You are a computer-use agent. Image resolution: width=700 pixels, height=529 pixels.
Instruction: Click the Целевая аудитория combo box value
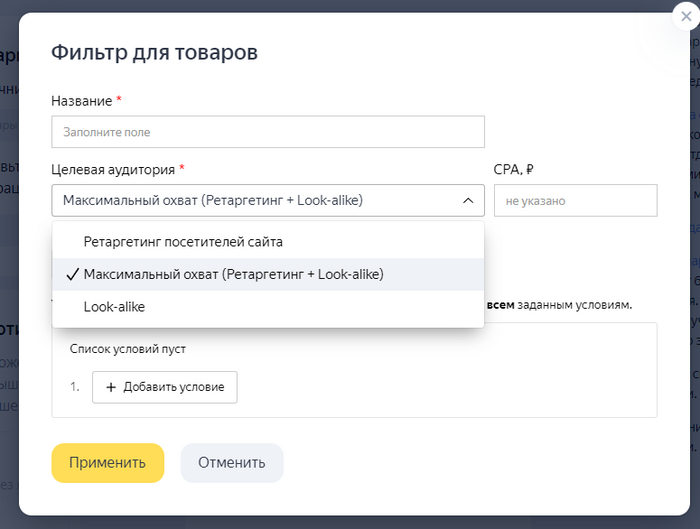[x=213, y=201]
